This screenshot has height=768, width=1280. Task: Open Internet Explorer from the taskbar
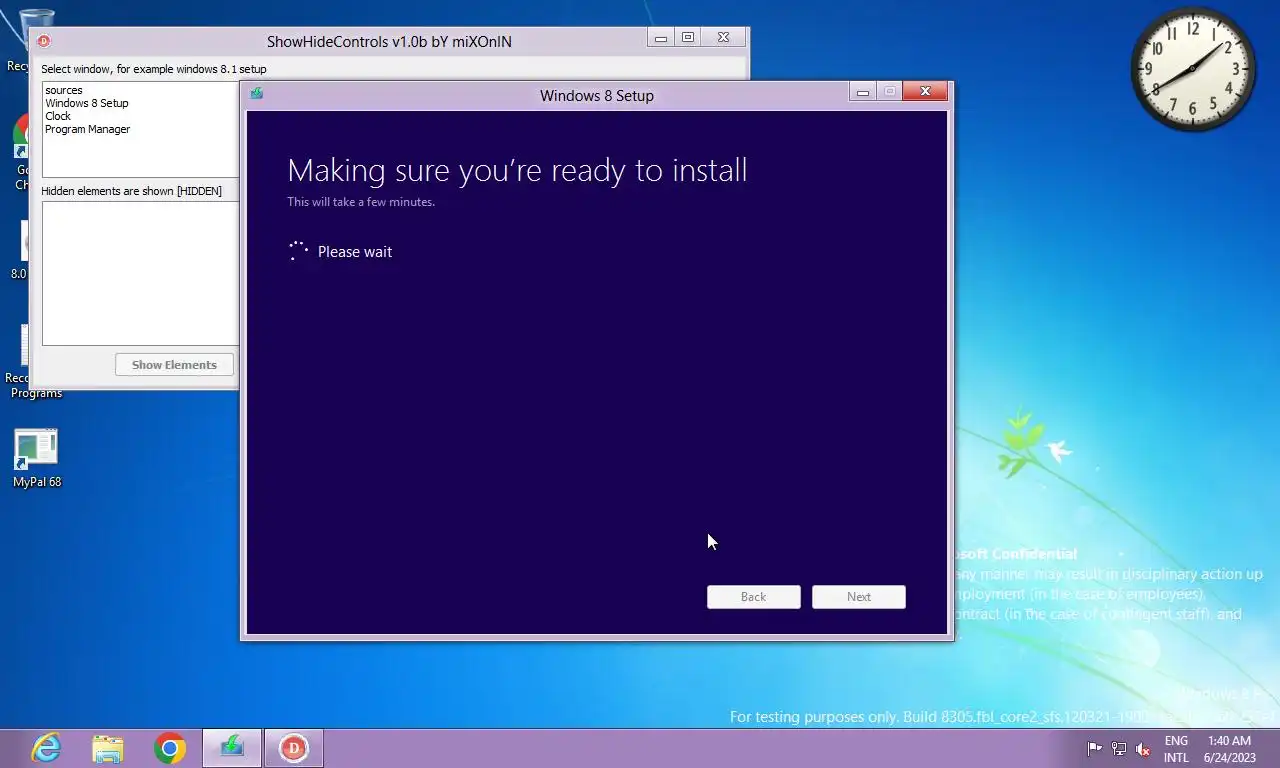[46, 748]
